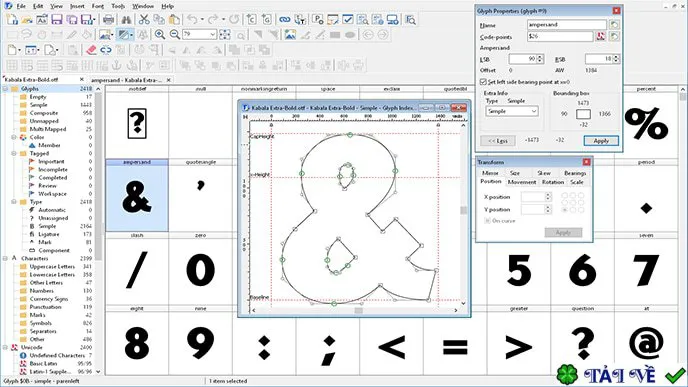Screen dimensions: 688x387
Task: Click the fill outlines mode icon
Action: coord(124,35)
